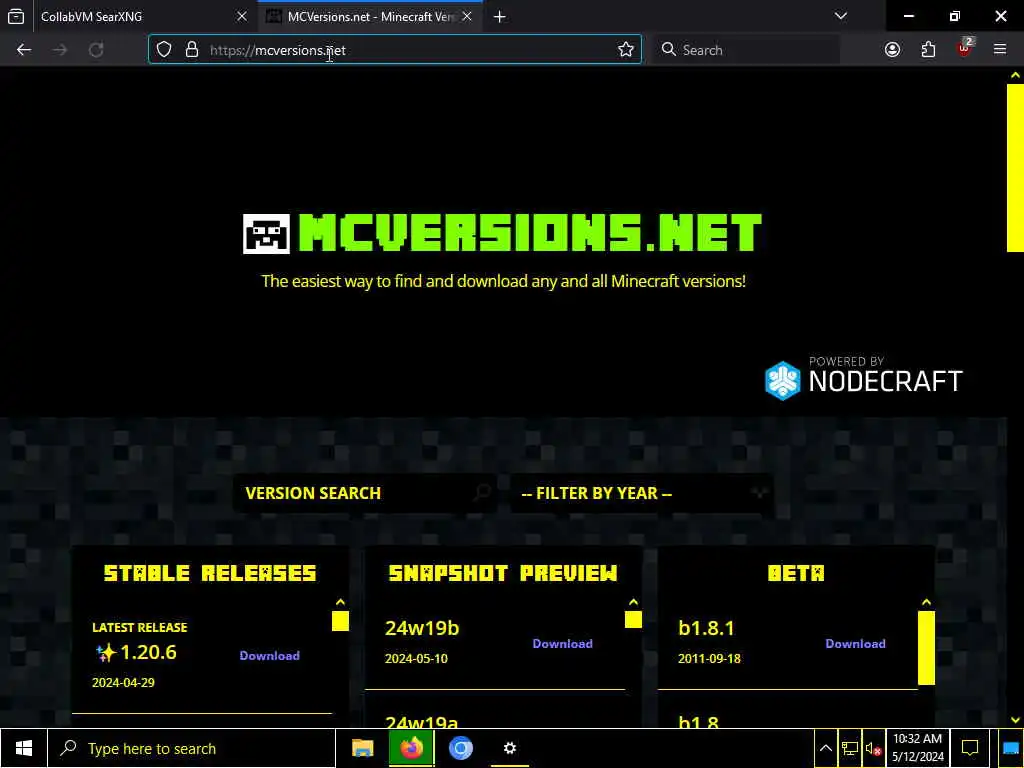Viewport: 1024px width, 768px height.
Task: Click the Stable Releases heading
Action: point(210,573)
